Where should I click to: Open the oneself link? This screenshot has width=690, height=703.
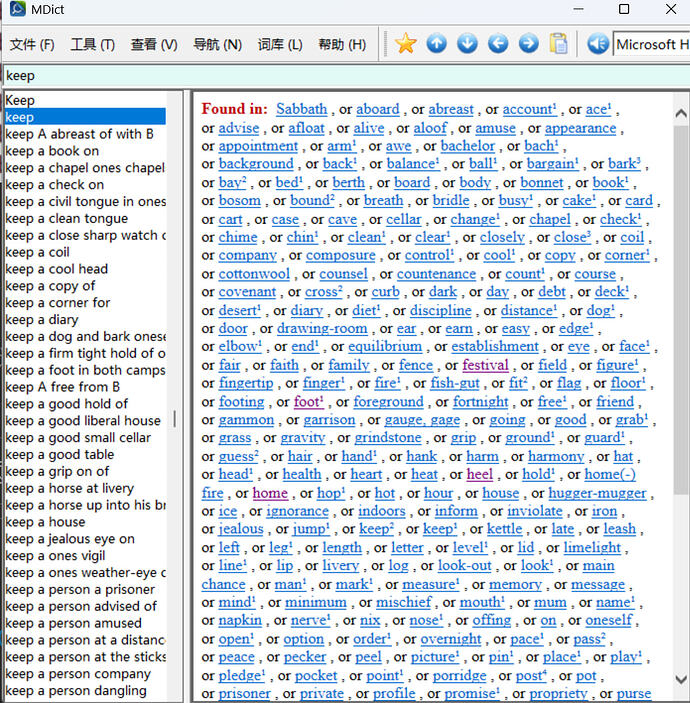point(610,621)
